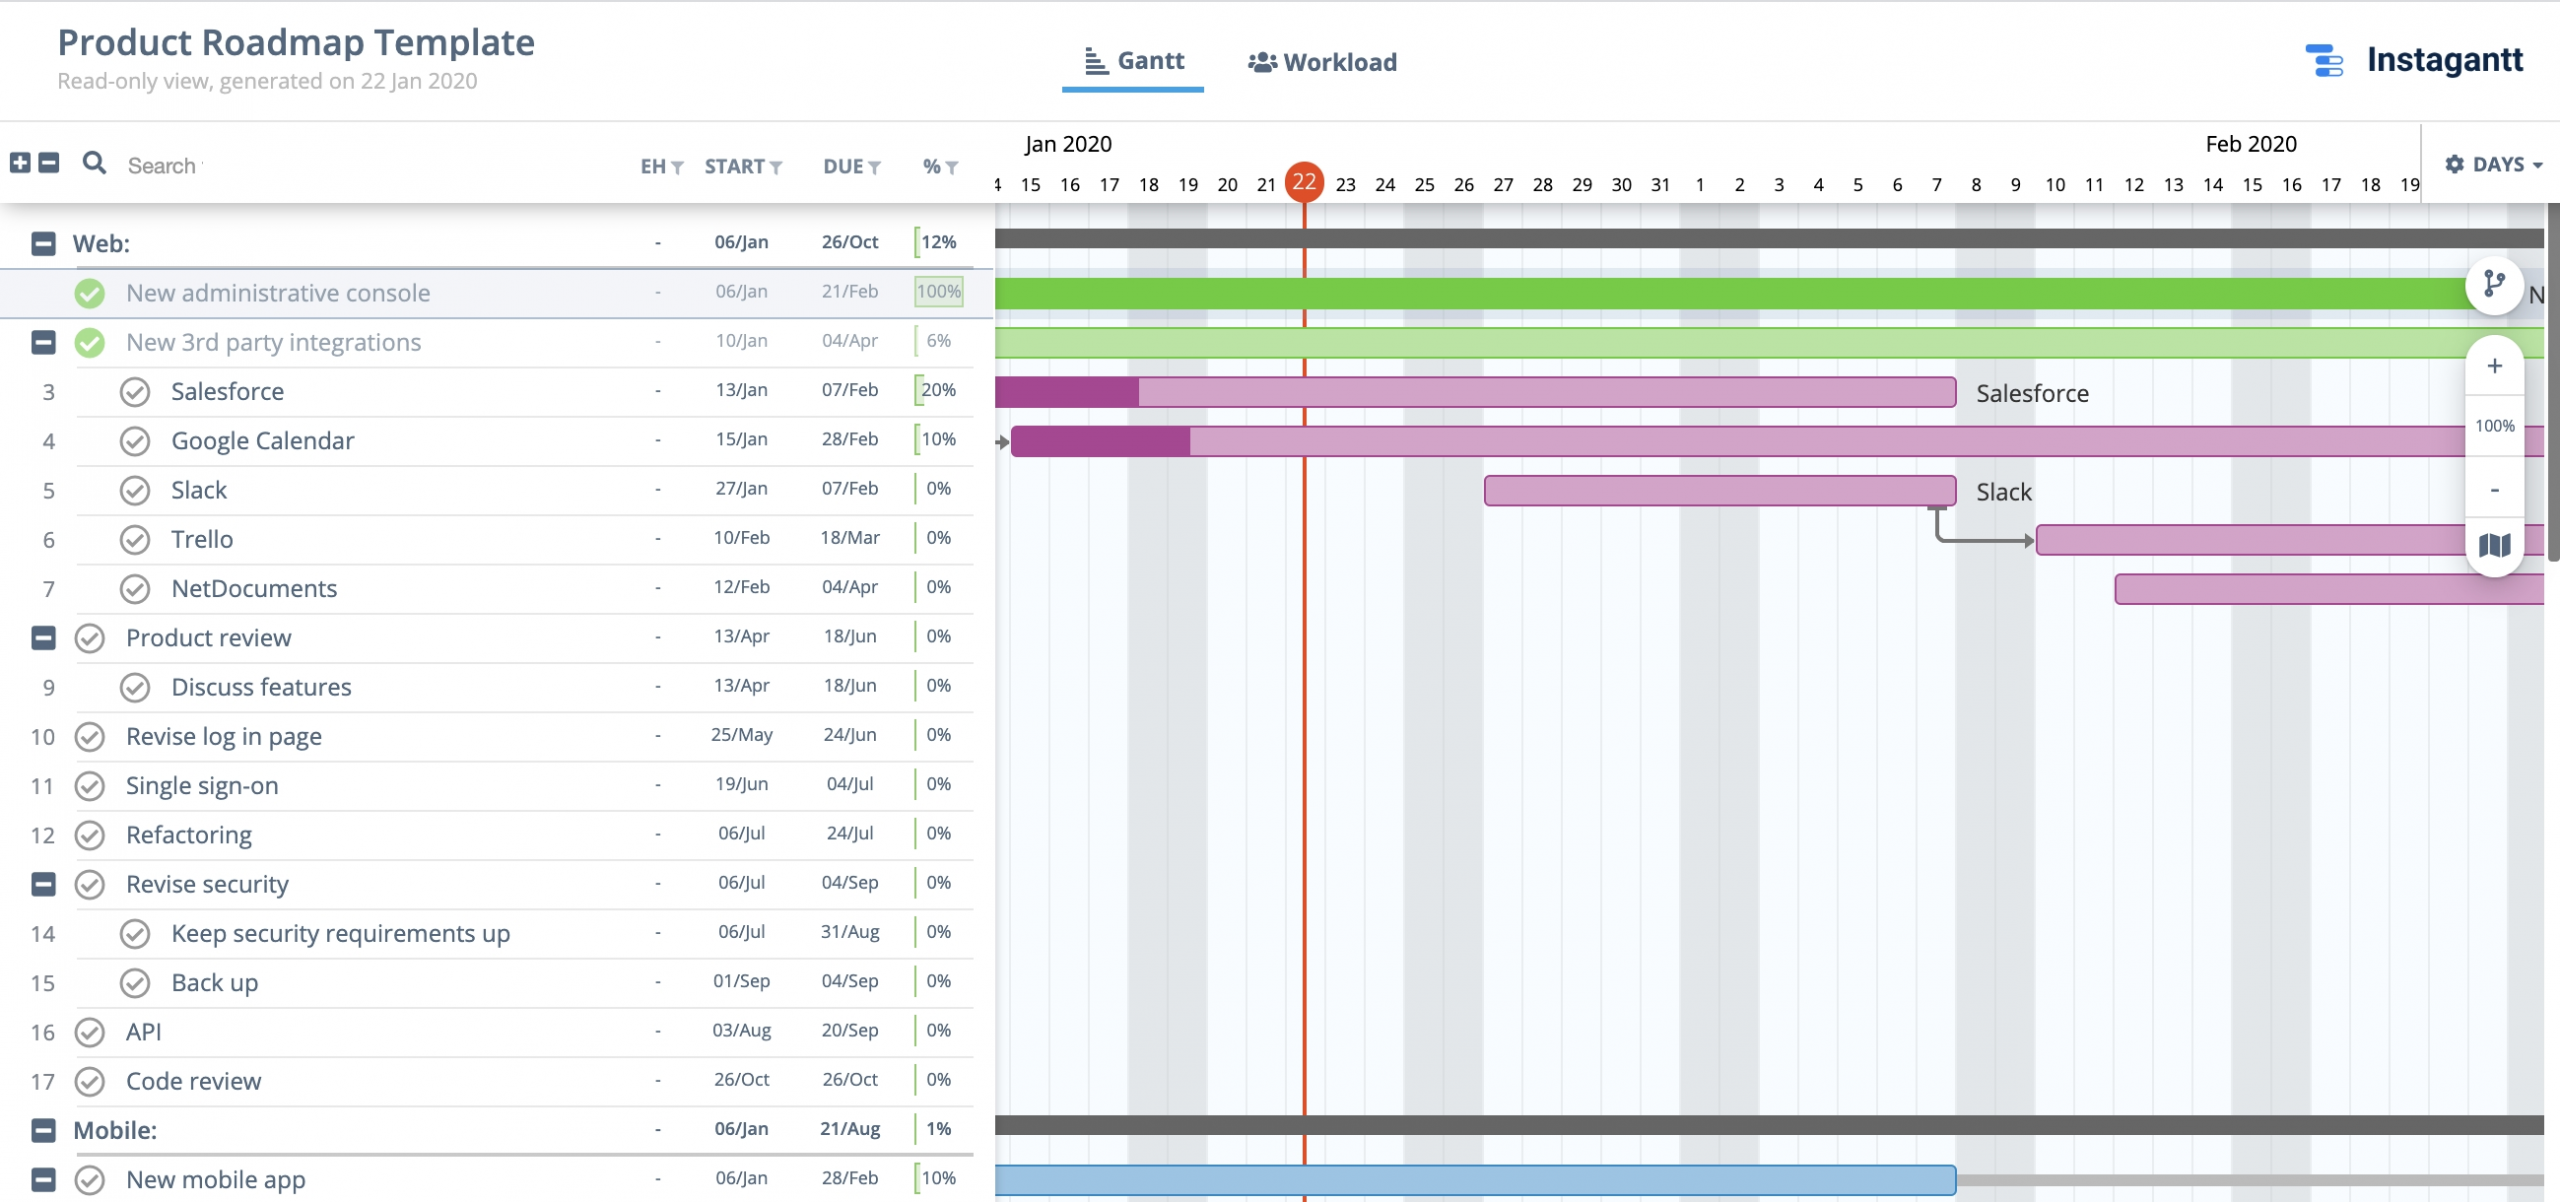
Task: Switch to the Gantt view tab
Action: (1130, 60)
